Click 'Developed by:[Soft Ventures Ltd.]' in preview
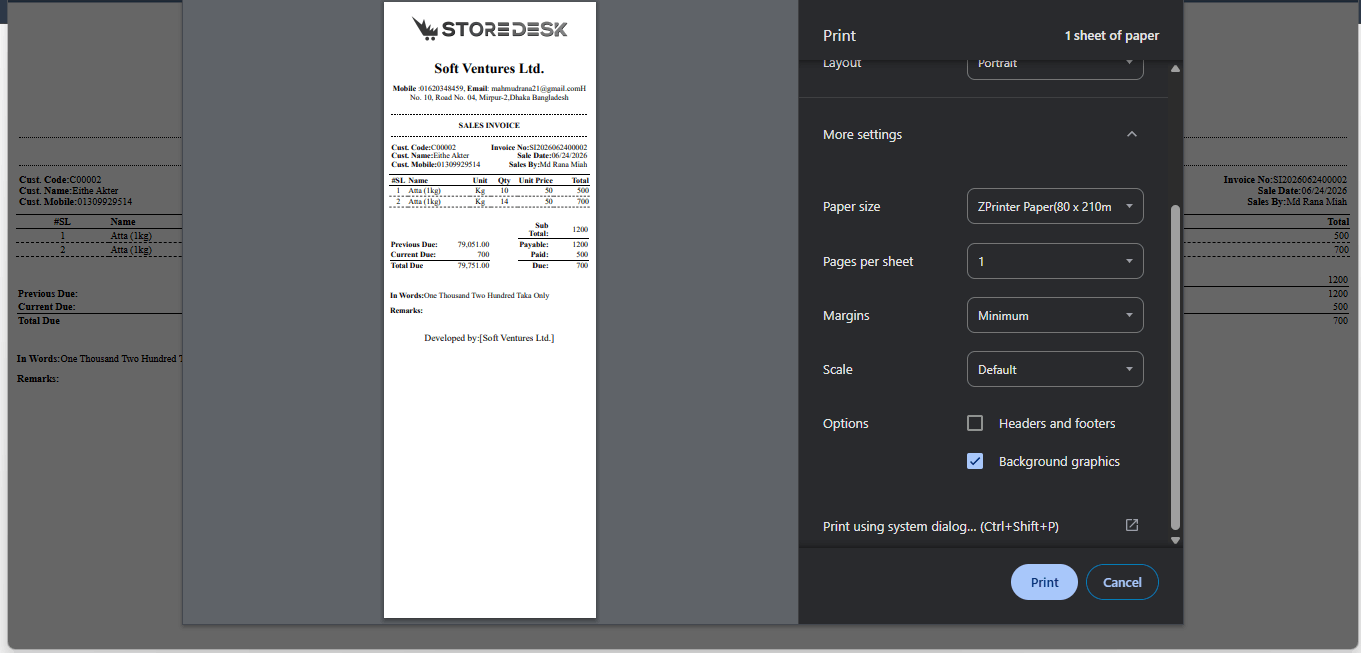The image size is (1361, 653). coord(489,338)
